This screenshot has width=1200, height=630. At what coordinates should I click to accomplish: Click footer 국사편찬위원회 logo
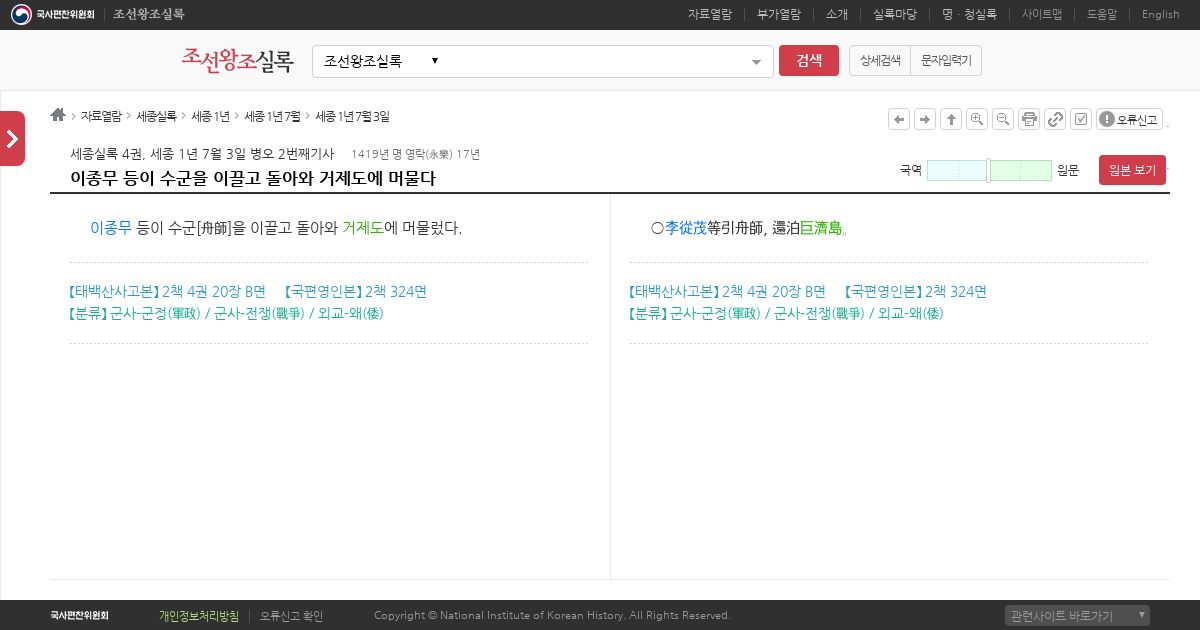pos(79,616)
